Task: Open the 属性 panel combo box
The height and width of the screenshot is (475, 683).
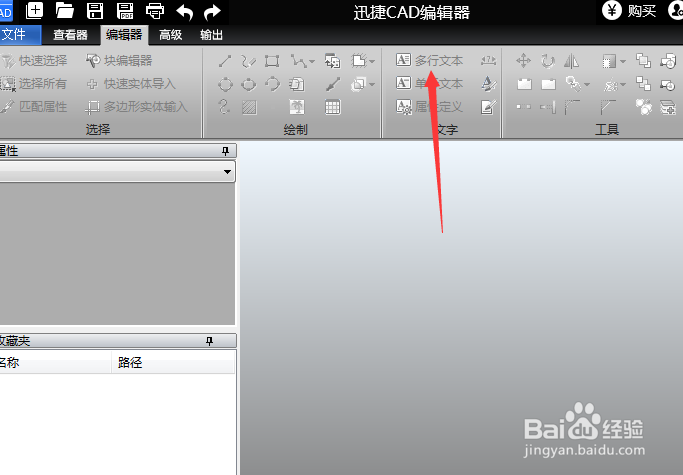Action: (x=117, y=171)
